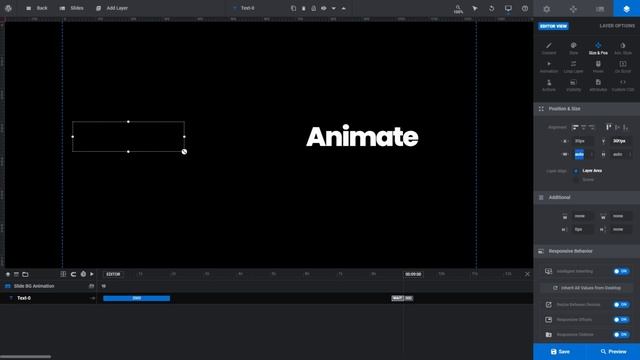The height and width of the screenshot is (360, 640).
Task: Open Attributes settings
Action: click(x=598, y=85)
